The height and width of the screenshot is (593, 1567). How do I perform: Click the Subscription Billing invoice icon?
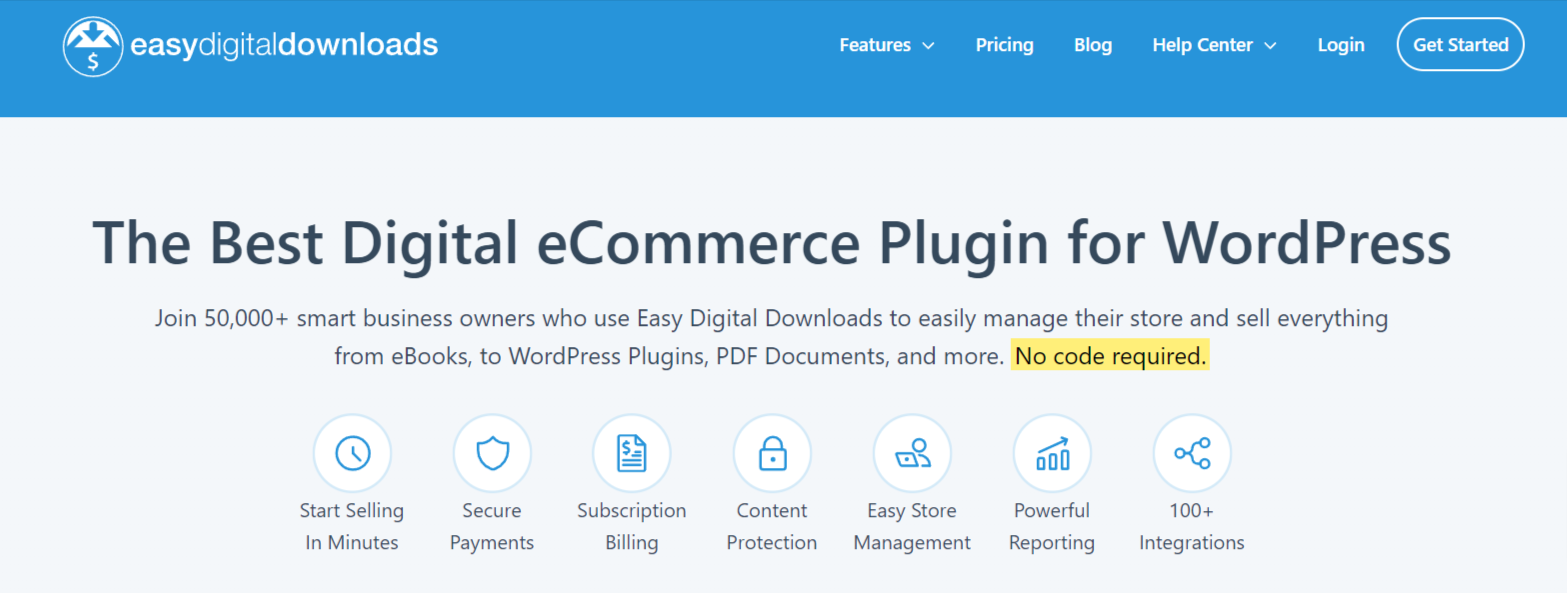pyautogui.click(x=632, y=453)
